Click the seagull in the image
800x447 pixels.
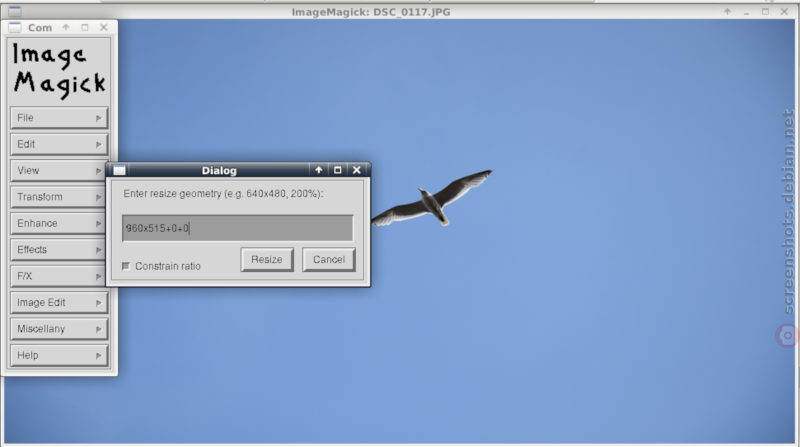(x=432, y=199)
